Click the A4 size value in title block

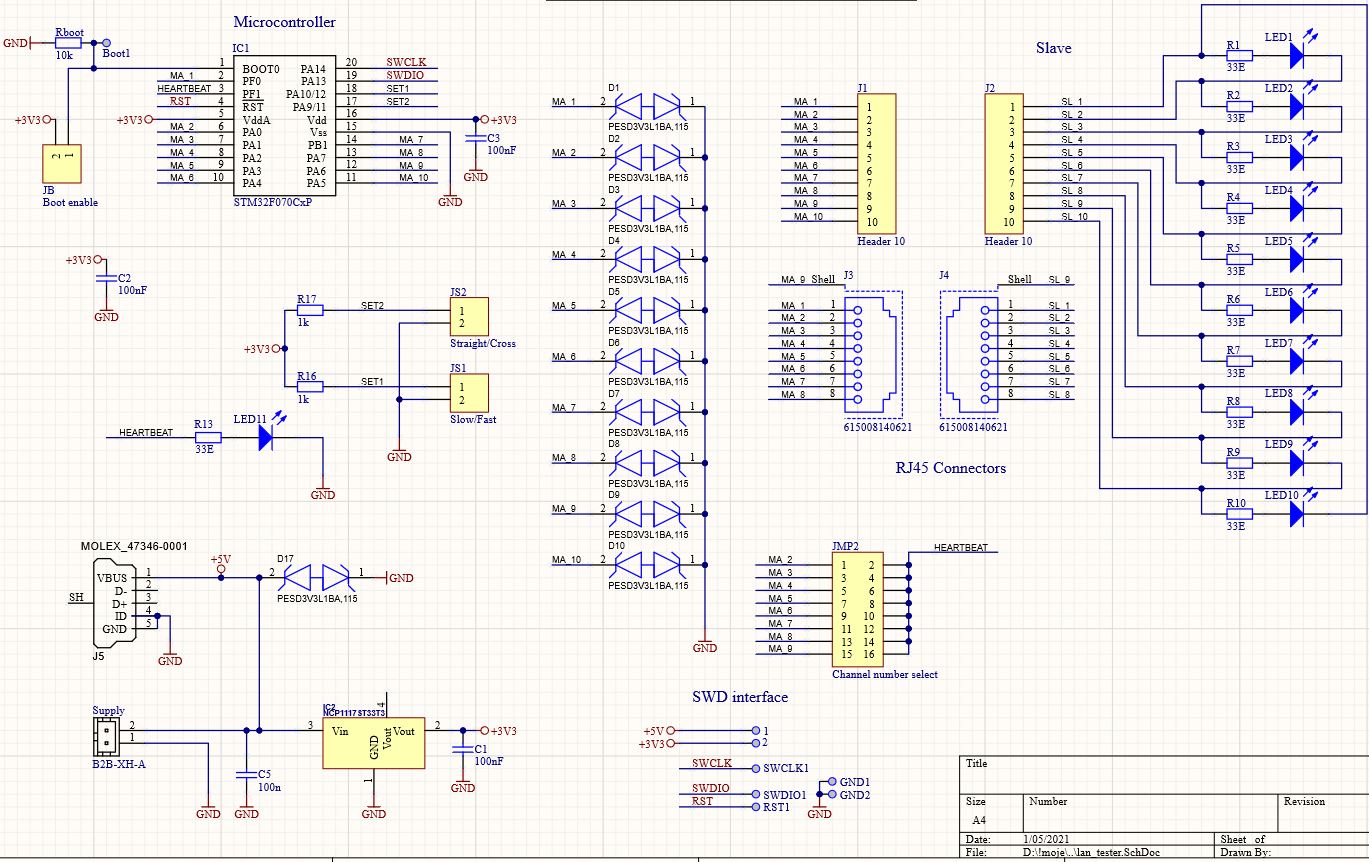(x=979, y=820)
